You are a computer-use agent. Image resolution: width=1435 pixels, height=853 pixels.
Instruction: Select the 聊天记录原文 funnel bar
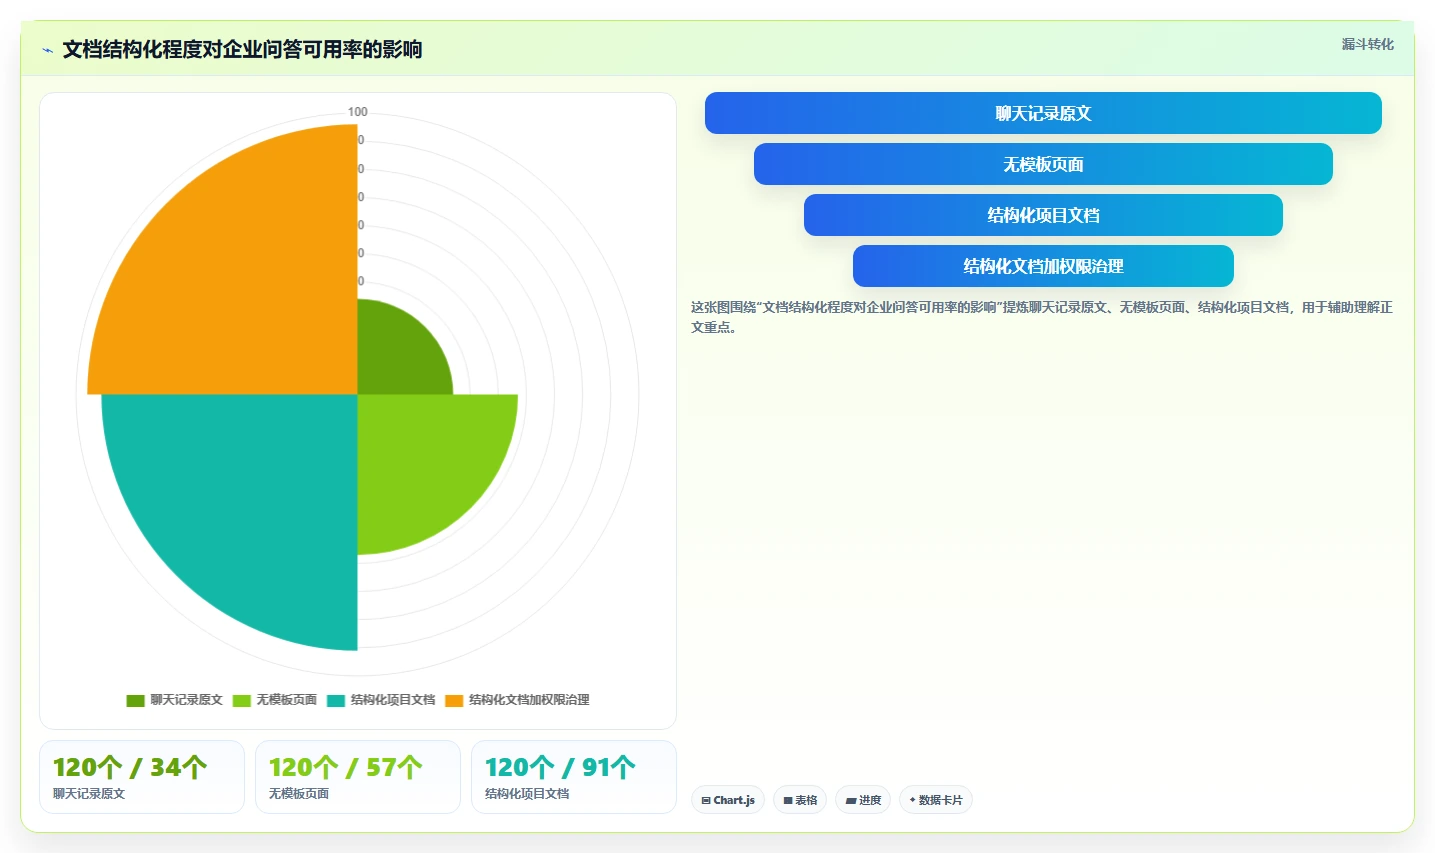[1043, 113]
